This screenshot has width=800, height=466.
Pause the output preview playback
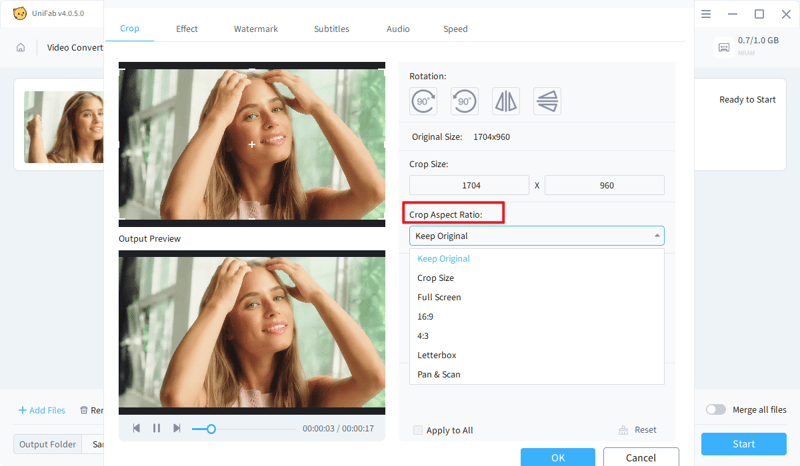157,428
